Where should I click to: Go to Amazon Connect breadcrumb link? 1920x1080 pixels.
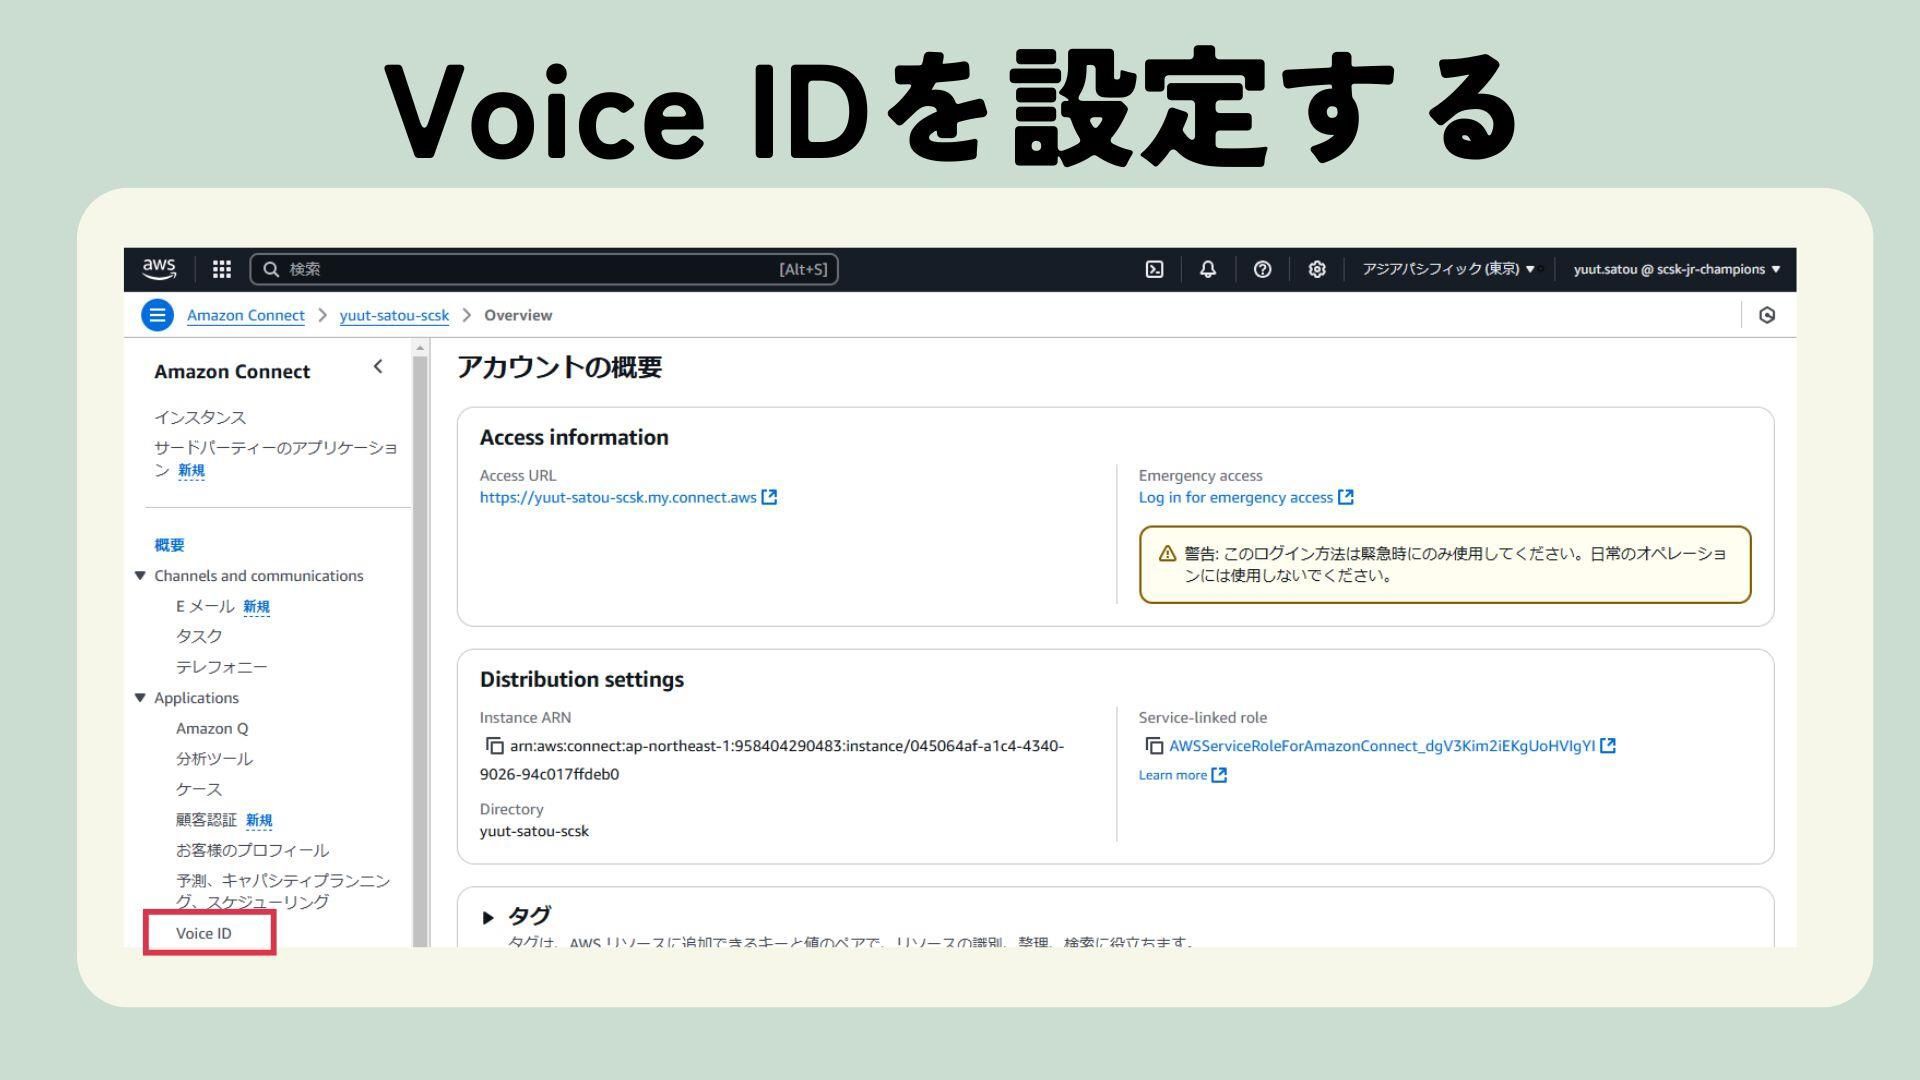(x=245, y=315)
